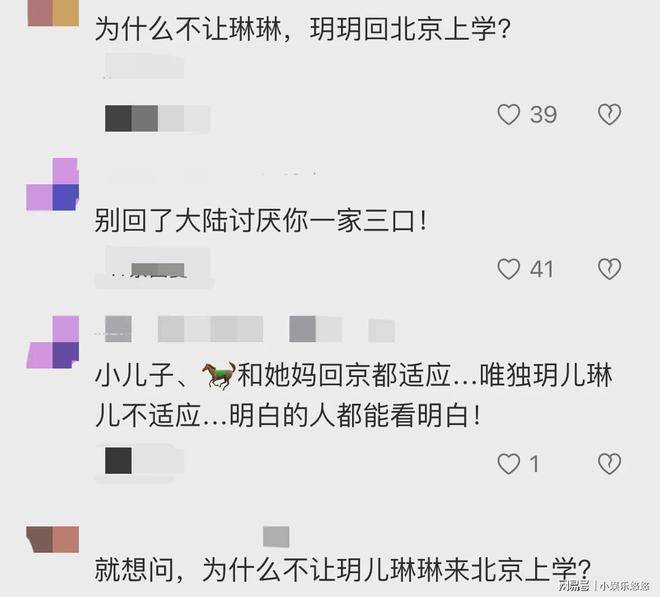Dislike the comment with 39 likes
Image resolution: width=660 pixels, height=597 pixels.
609,115
